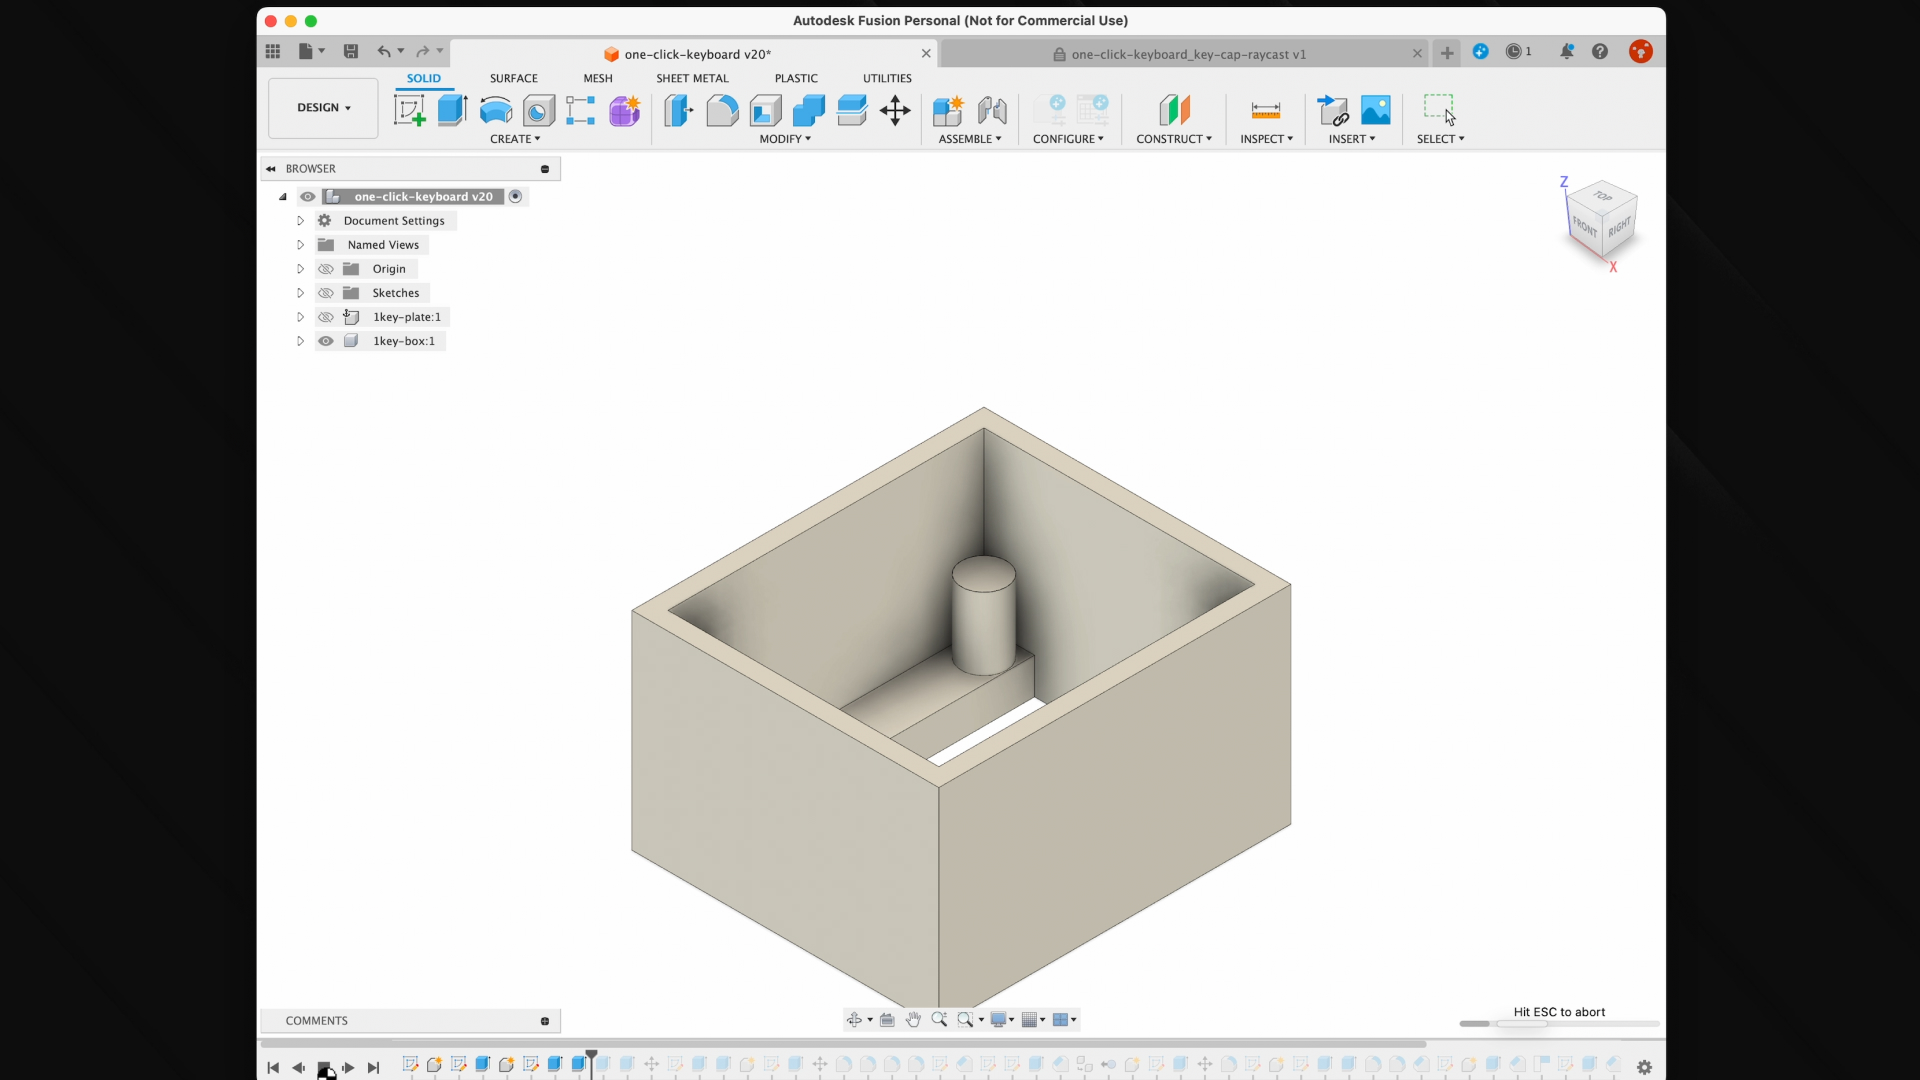Screen dimensions: 1920x1080
Task: Open the SELECT menu label
Action: [1440, 139]
